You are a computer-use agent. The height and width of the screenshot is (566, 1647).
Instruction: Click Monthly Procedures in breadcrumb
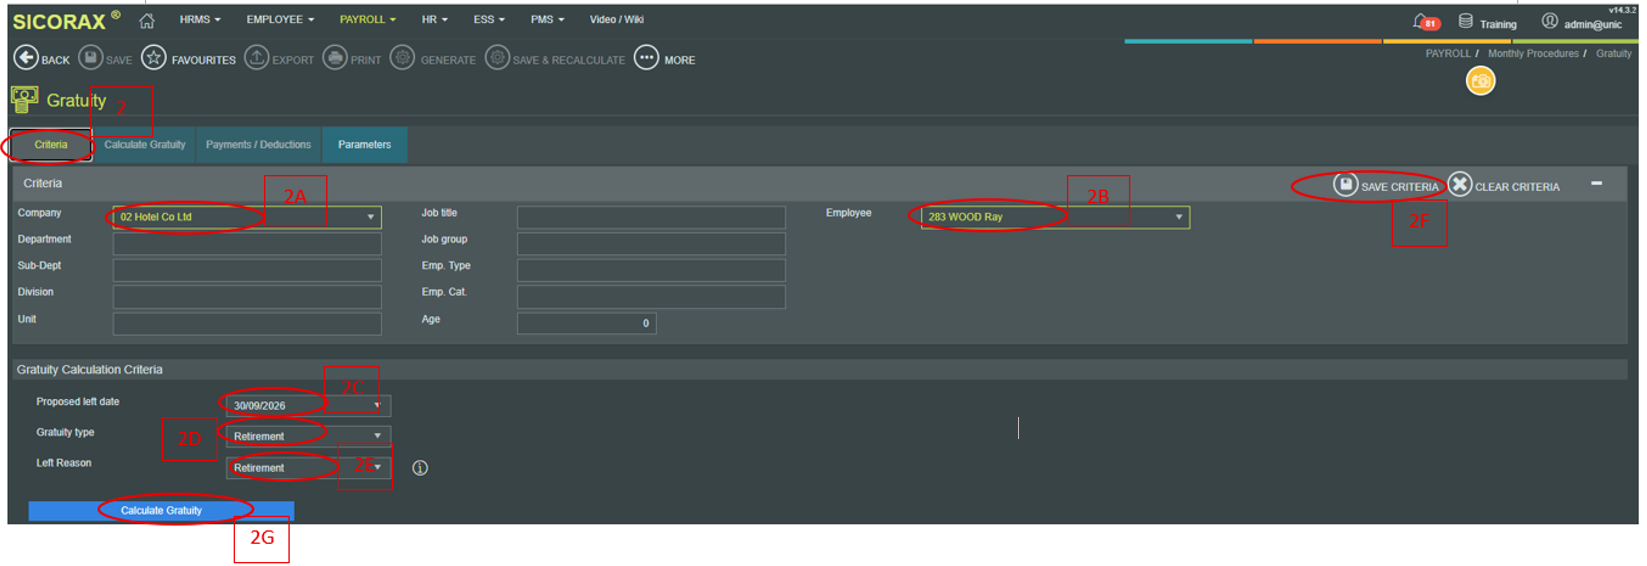pyautogui.click(x=1532, y=54)
